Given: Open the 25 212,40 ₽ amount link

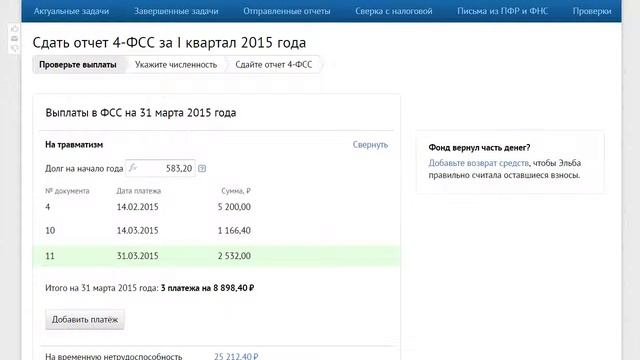Looking at the screenshot, I should click(x=236, y=356).
